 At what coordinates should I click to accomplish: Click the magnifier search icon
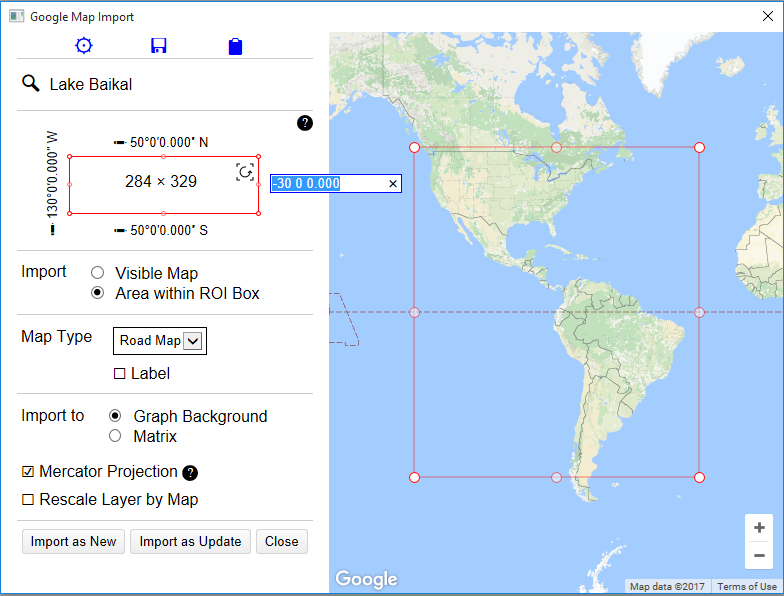pos(30,83)
